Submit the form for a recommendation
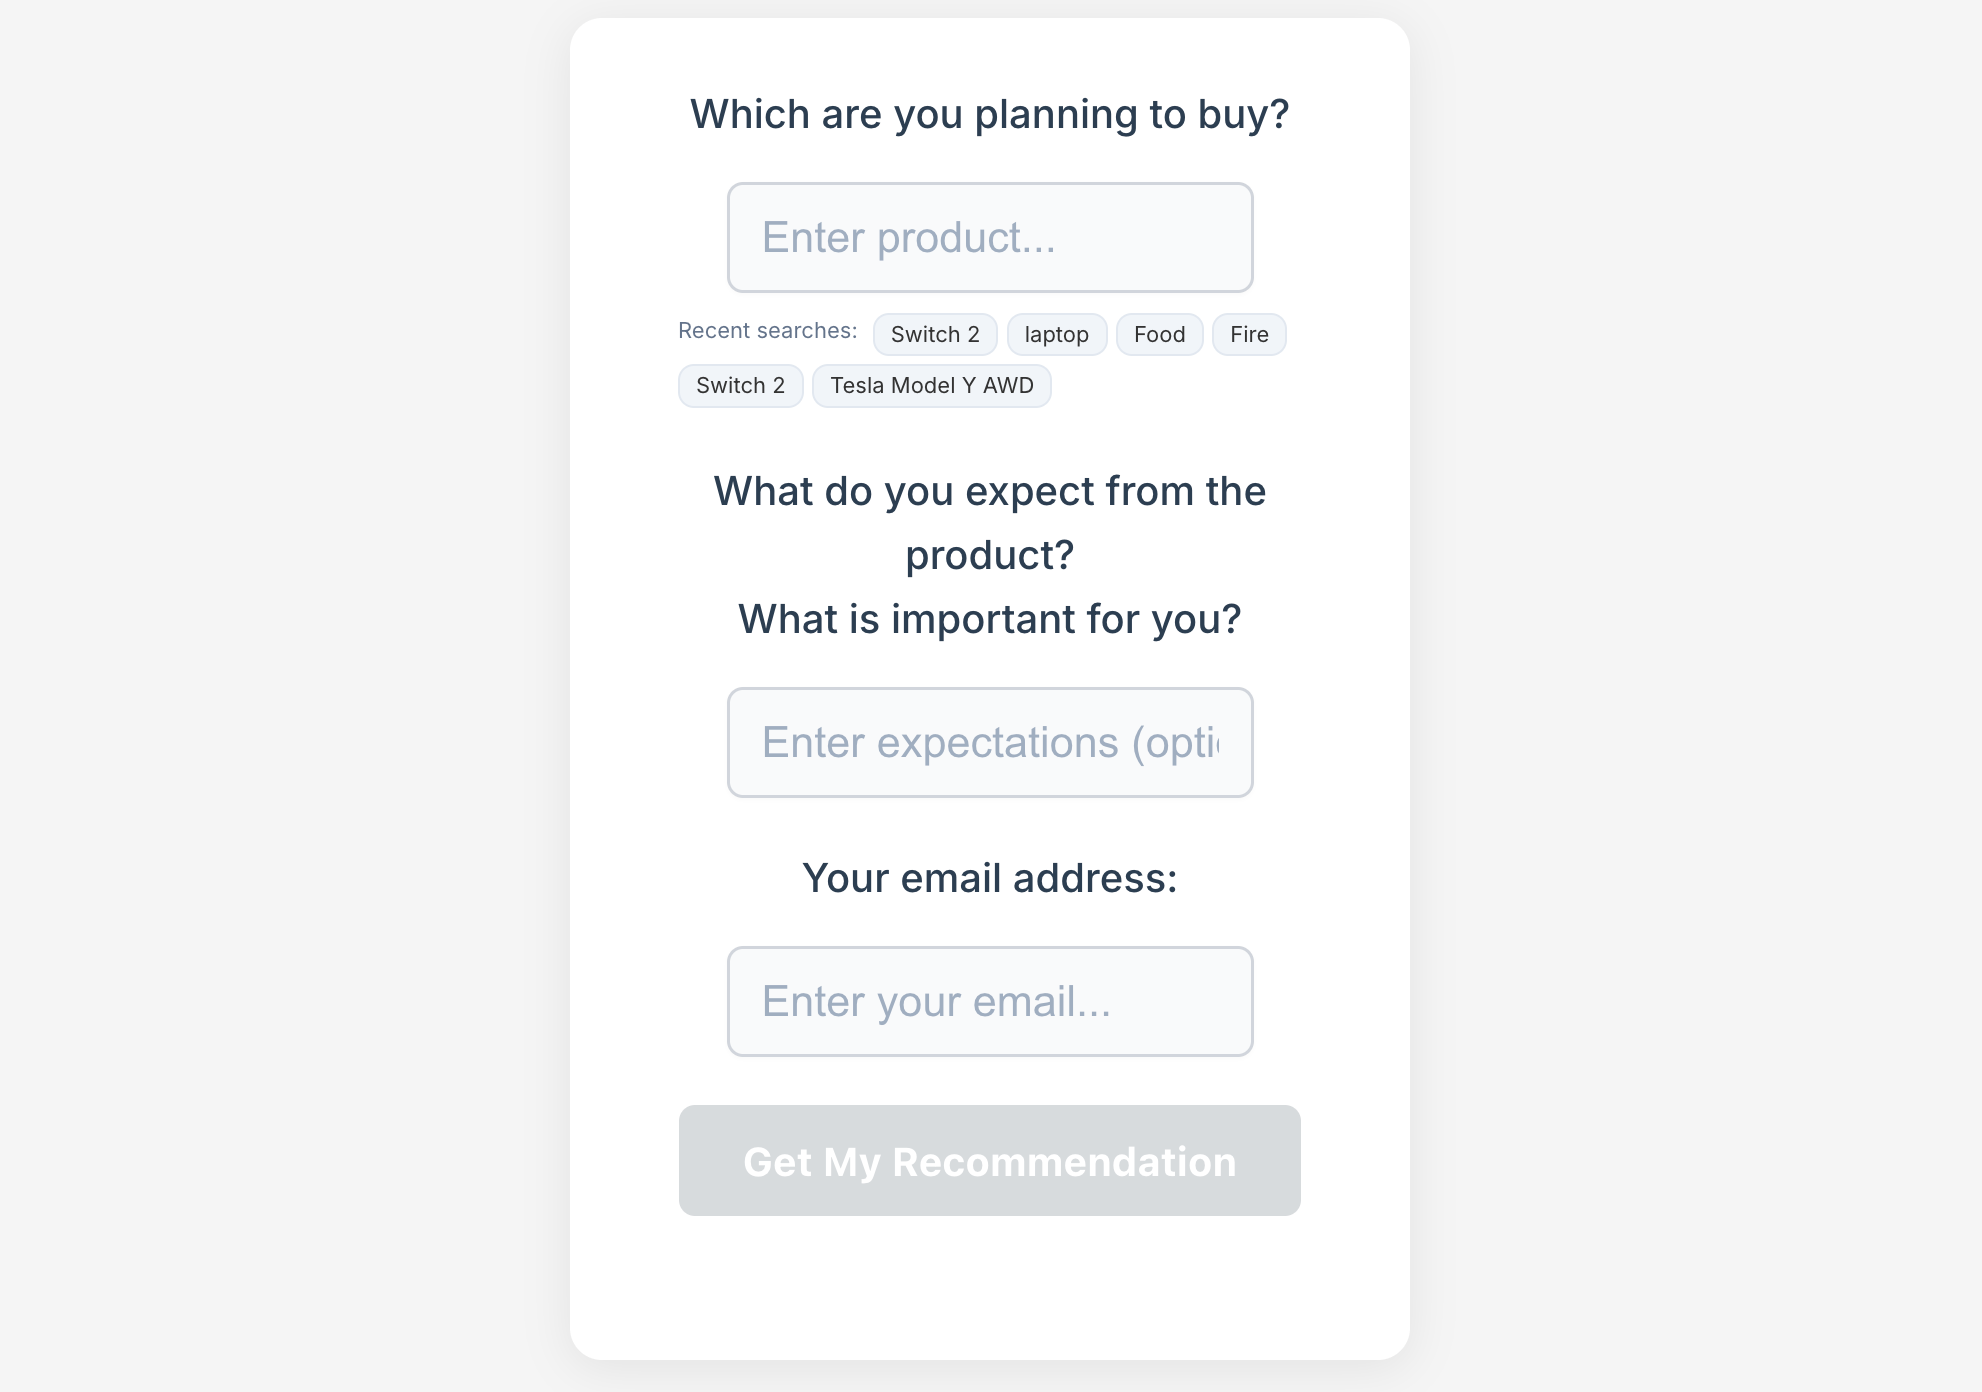Screen dimensions: 1982x1392 [x=989, y=1161]
